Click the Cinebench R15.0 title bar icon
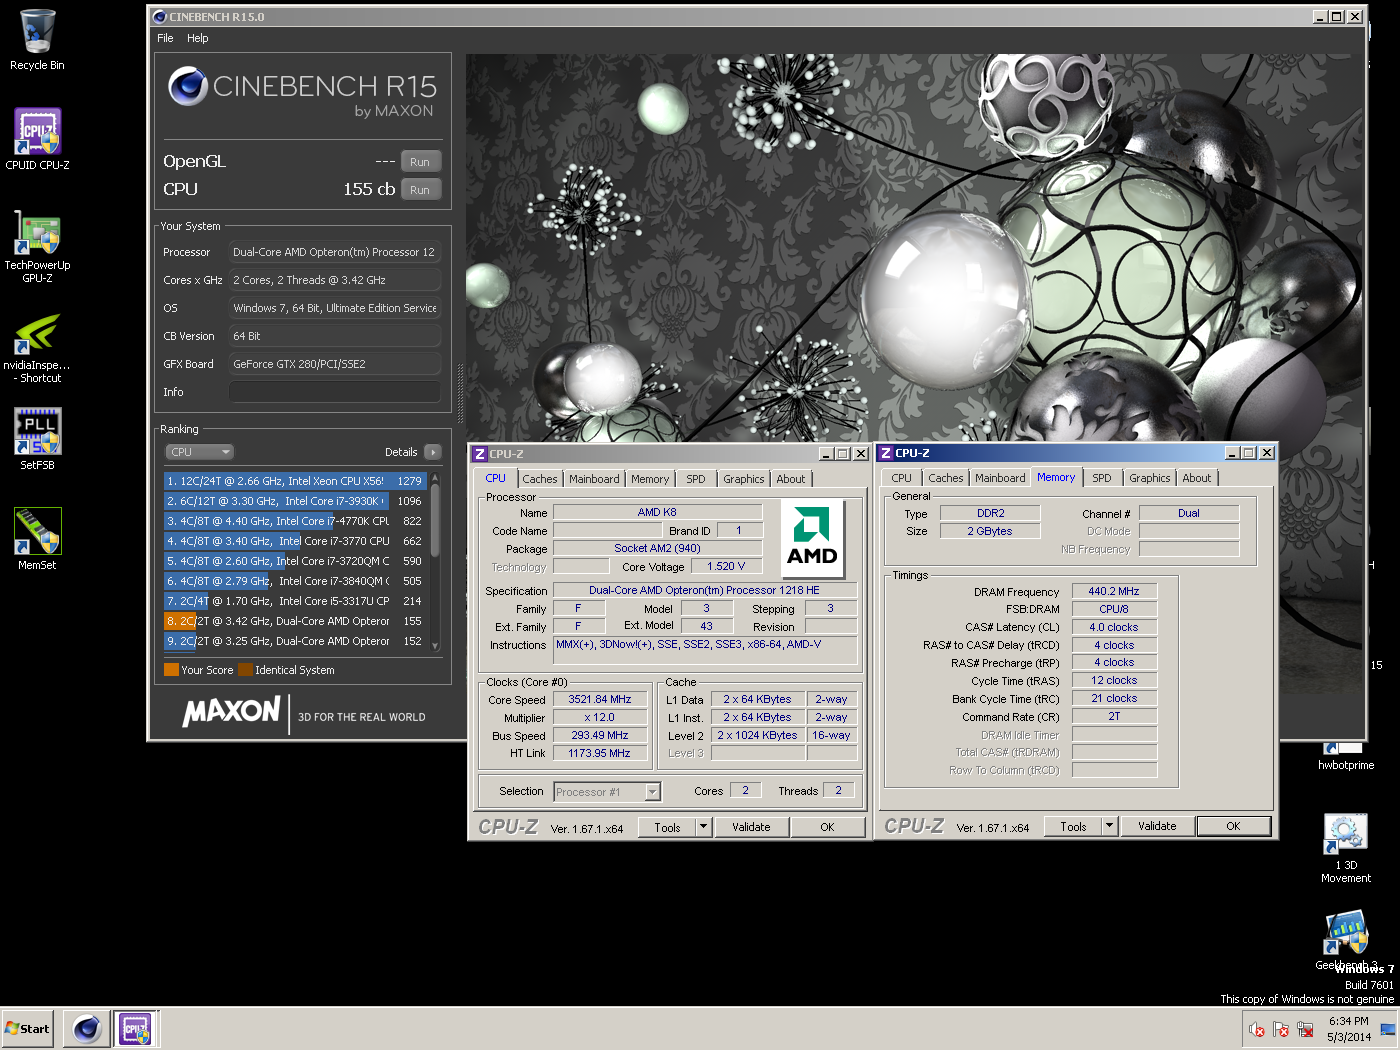 pos(159,17)
